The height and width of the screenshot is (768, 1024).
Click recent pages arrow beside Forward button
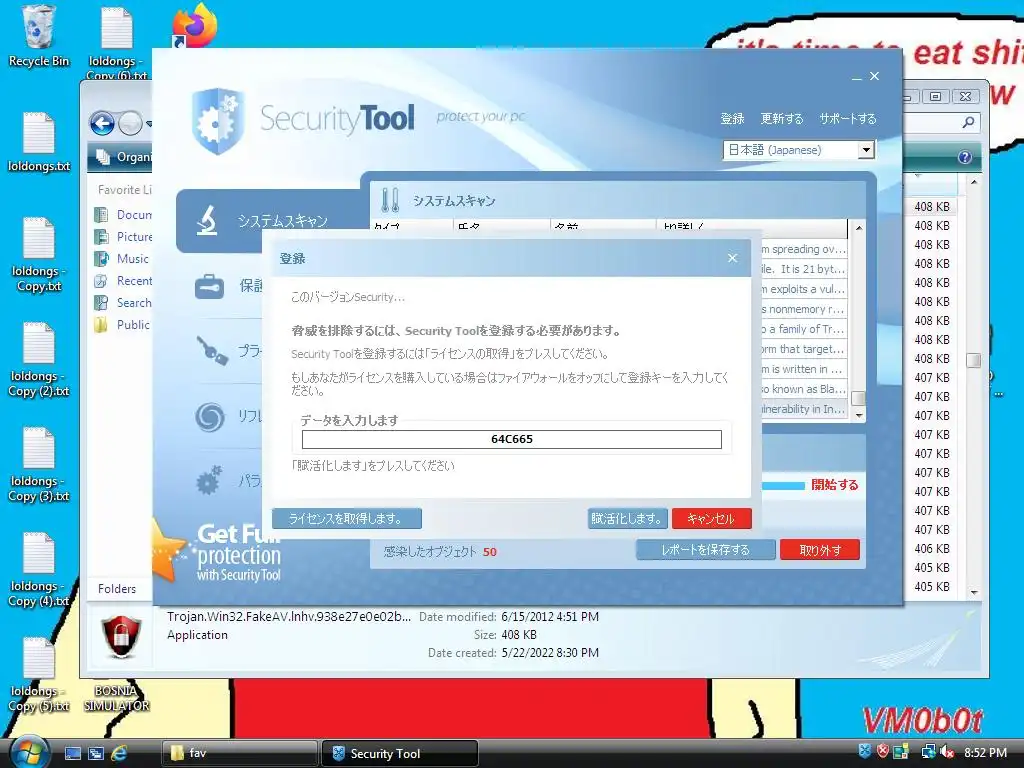(149, 123)
